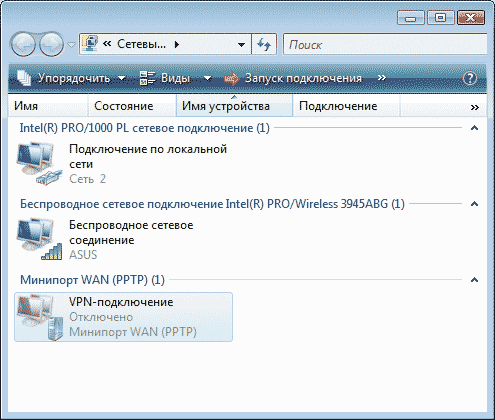Screen dimensions: 495x420
Task: Open the Упорядочить menu
Action: tap(71, 78)
